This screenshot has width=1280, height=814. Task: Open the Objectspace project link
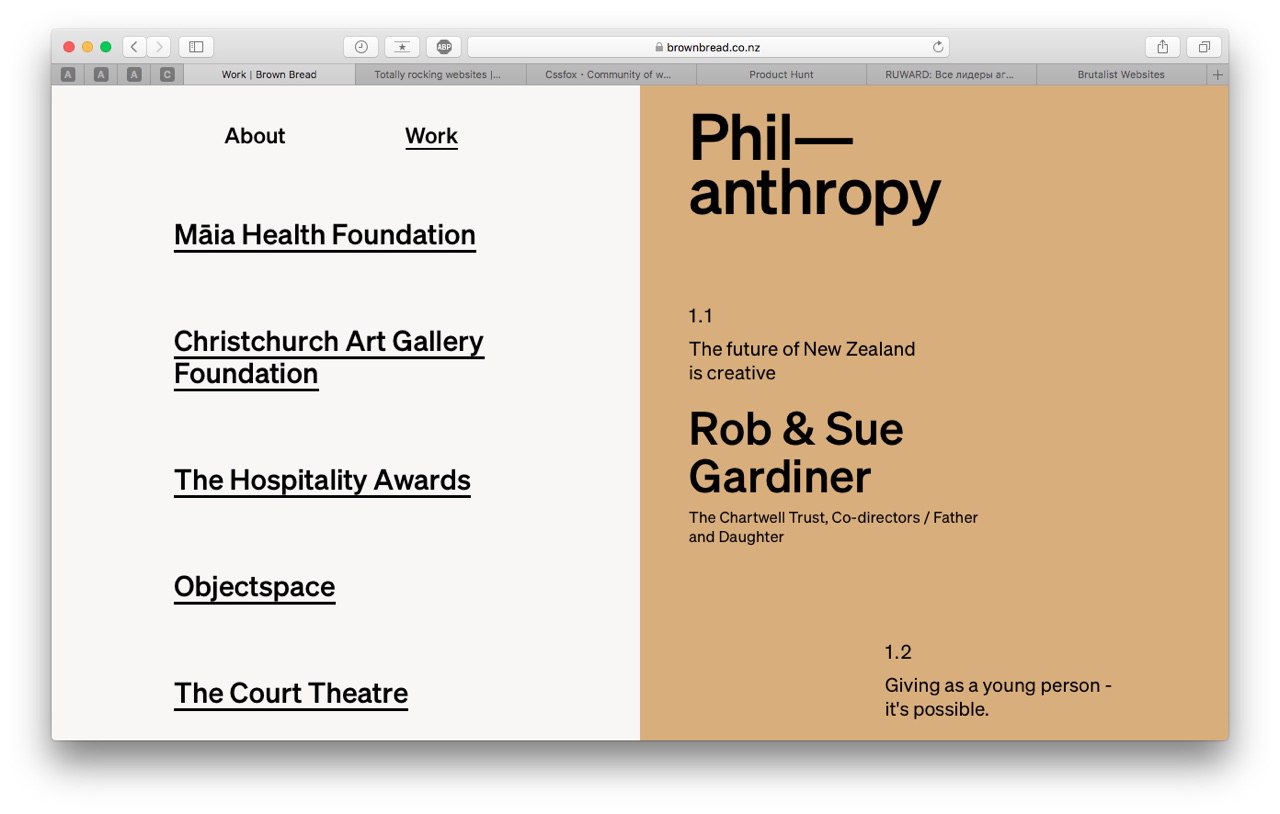(254, 587)
